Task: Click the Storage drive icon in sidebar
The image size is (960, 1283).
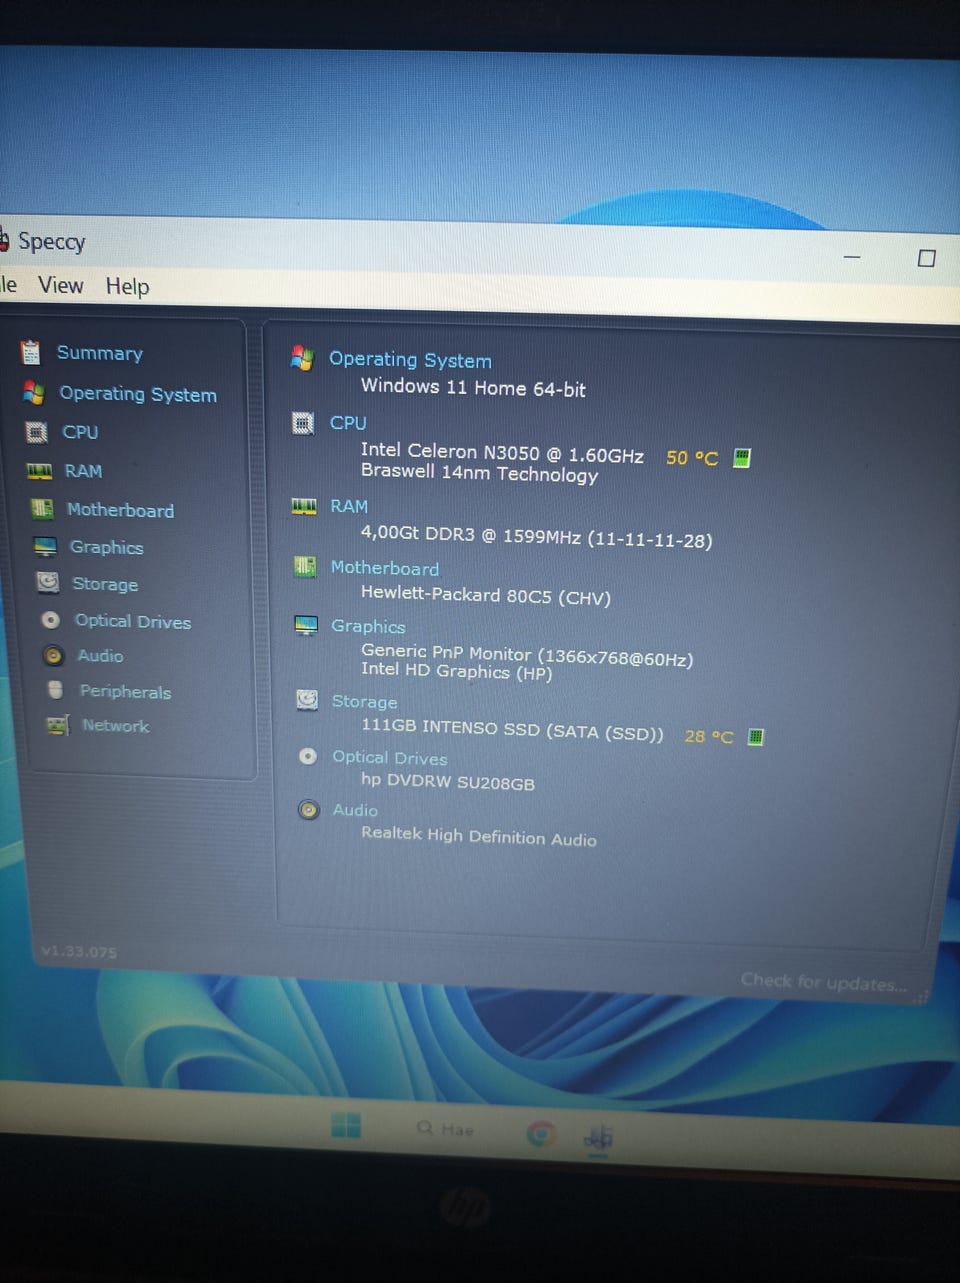Action: click(47, 582)
